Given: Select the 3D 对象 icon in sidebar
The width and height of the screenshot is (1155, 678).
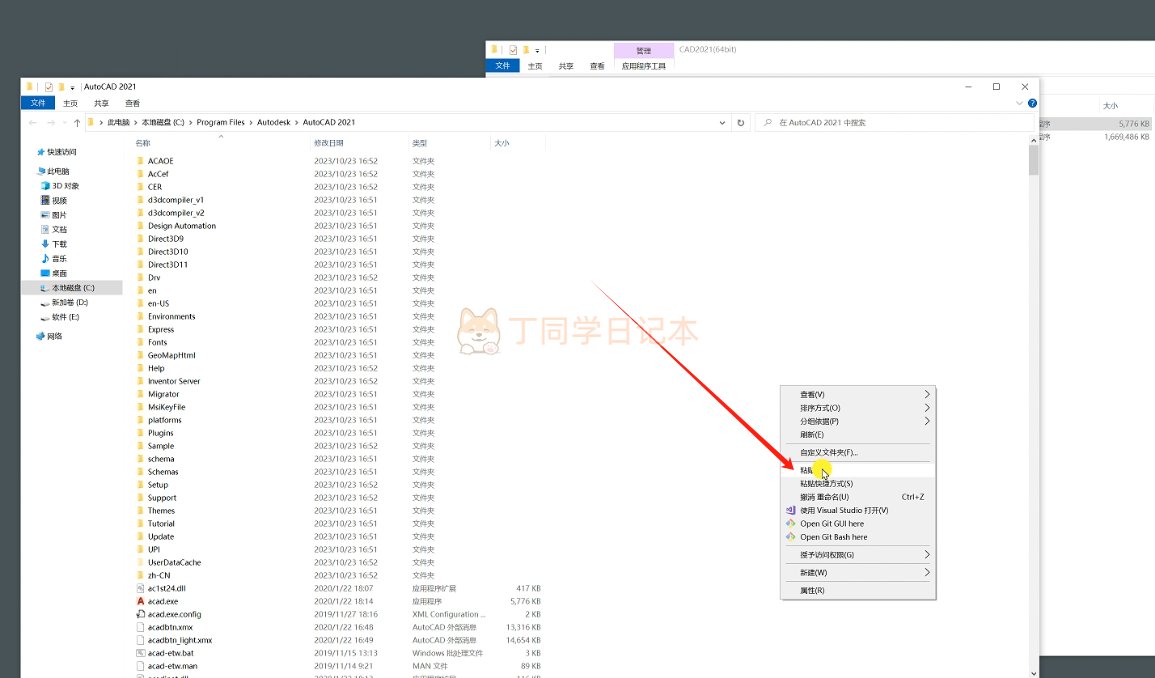Looking at the screenshot, I should [x=45, y=186].
